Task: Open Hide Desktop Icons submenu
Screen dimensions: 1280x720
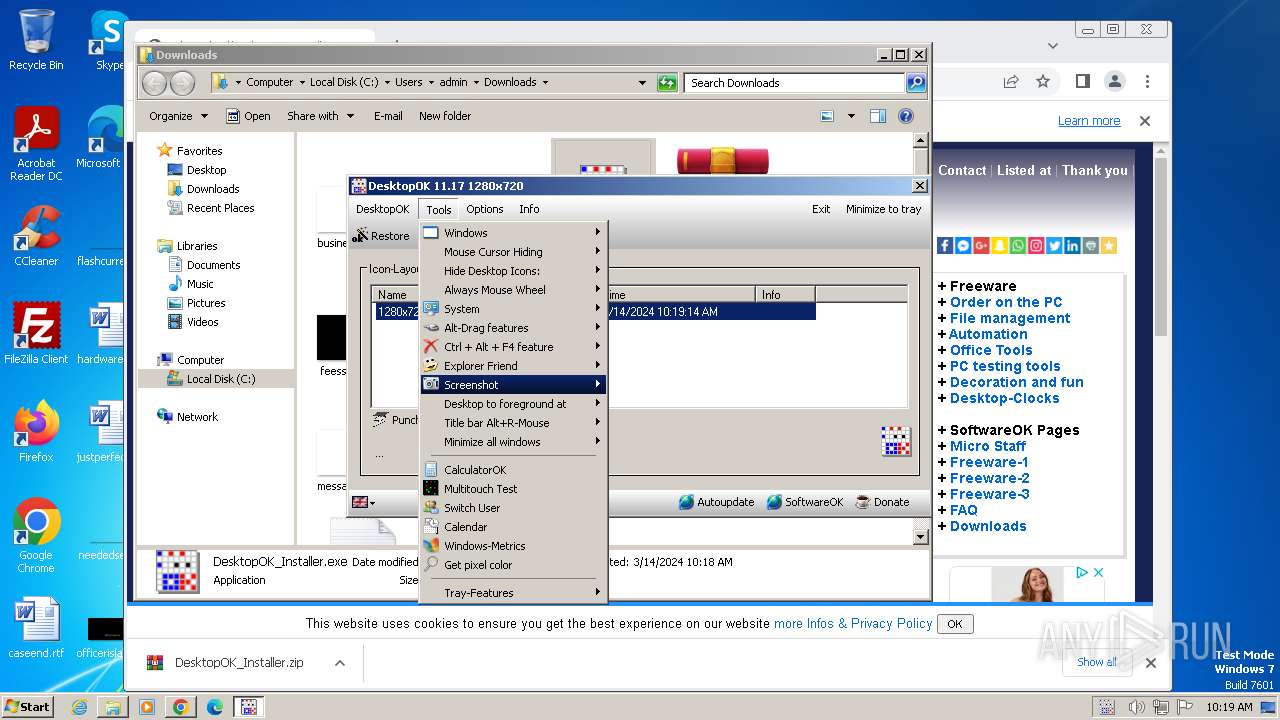Action: (x=513, y=271)
